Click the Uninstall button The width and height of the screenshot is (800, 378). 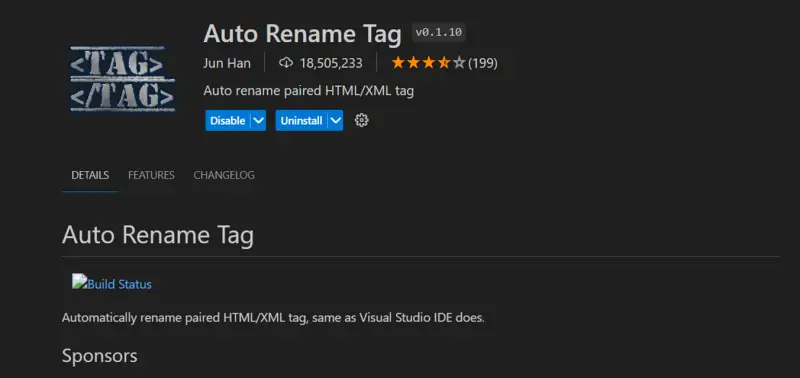click(x=302, y=120)
